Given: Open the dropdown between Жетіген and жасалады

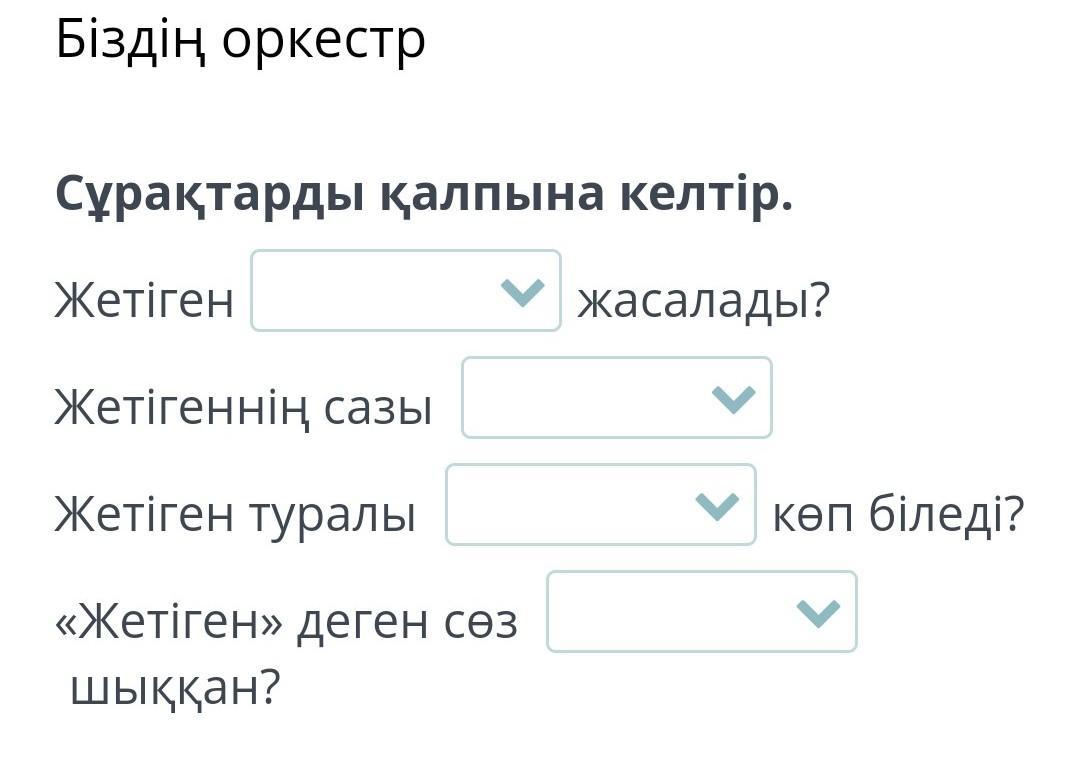Looking at the screenshot, I should [x=405, y=291].
